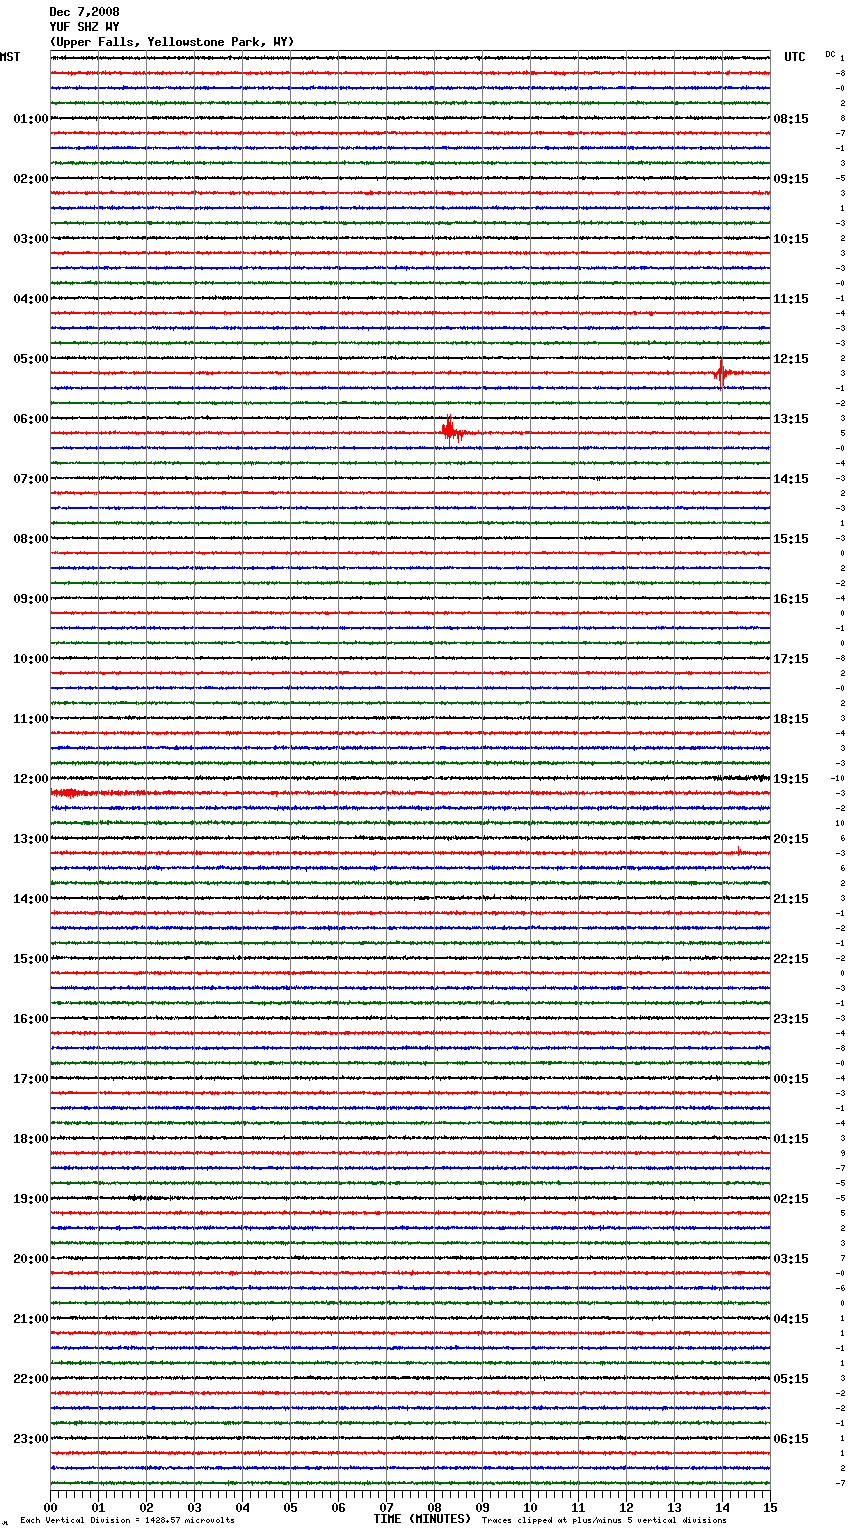Select the 14:00 MST time label
The height and width of the screenshot is (1534, 850).
31,899
